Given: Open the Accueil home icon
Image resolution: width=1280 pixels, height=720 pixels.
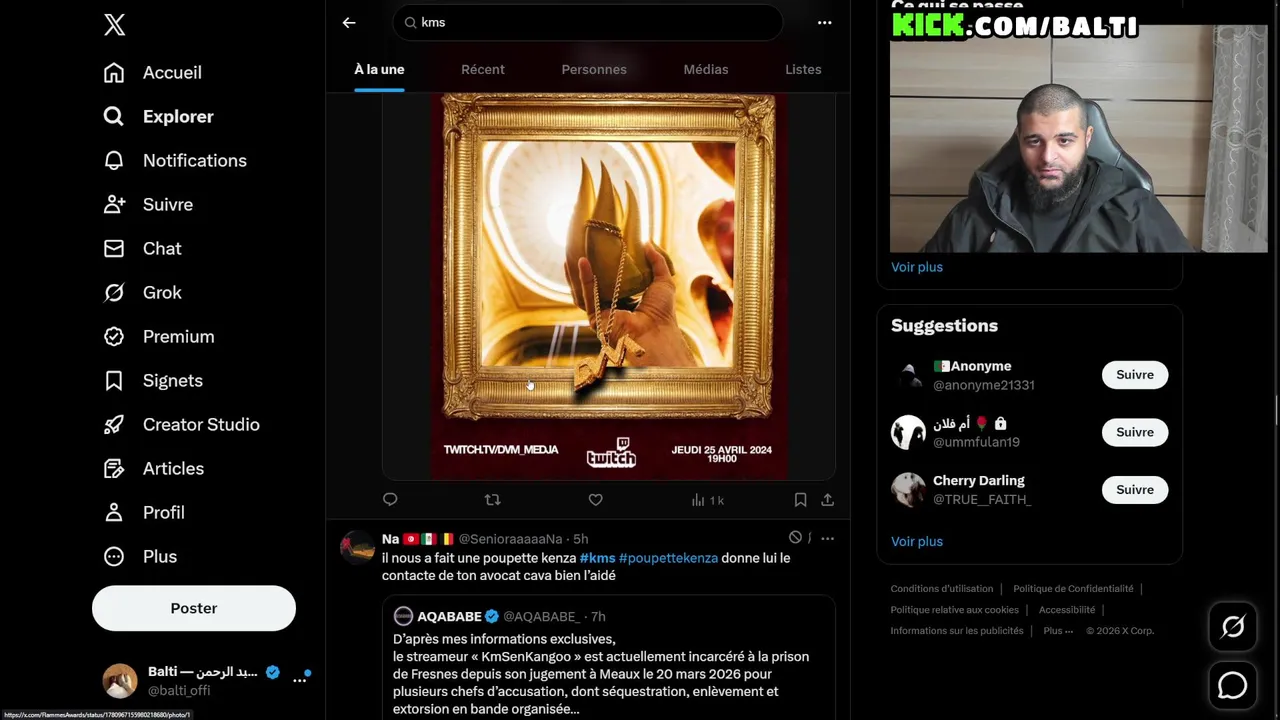Looking at the screenshot, I should coord(114,73).
